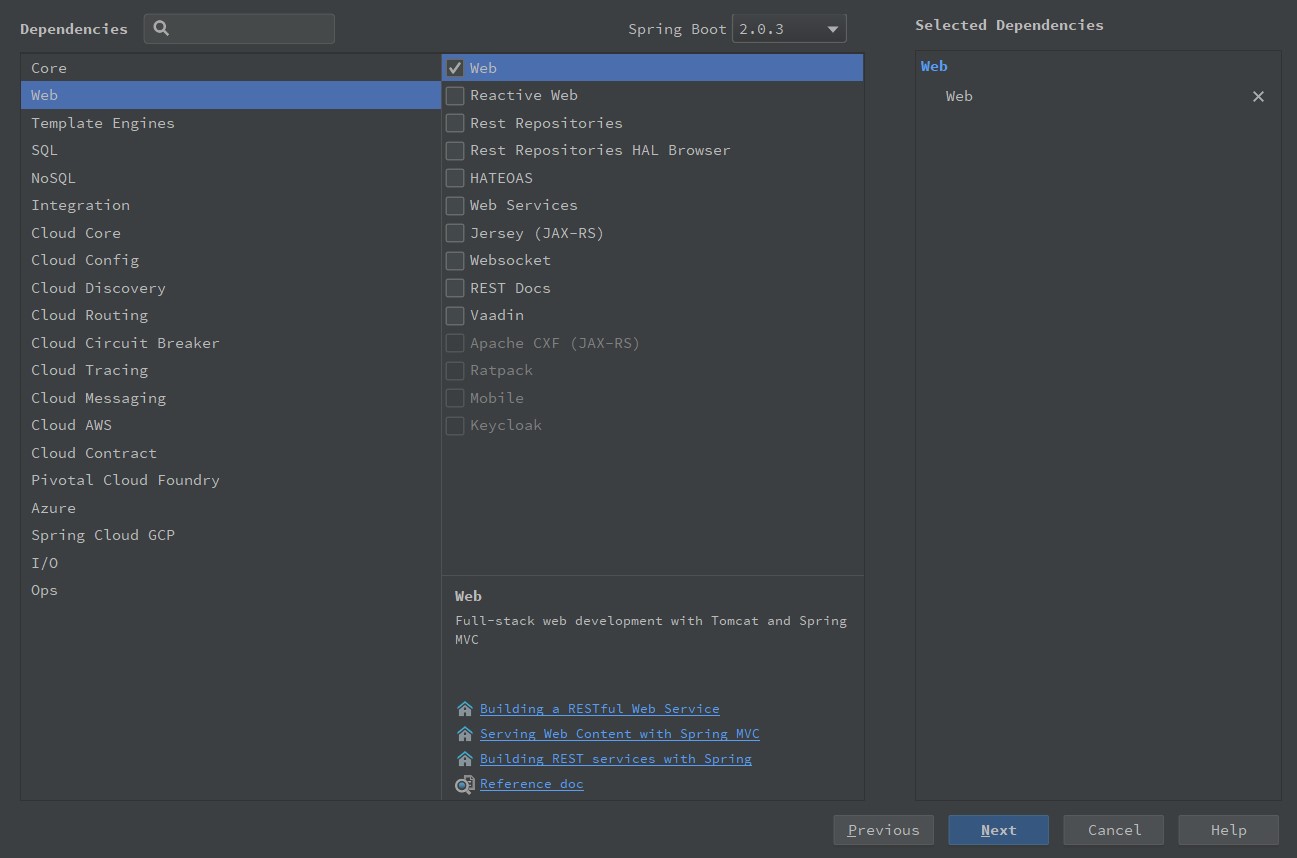The width and height of the screenshot is (1297, 858).
Task: Click the disabled Keycloak checkbox
Action: (x=455, y=425)
